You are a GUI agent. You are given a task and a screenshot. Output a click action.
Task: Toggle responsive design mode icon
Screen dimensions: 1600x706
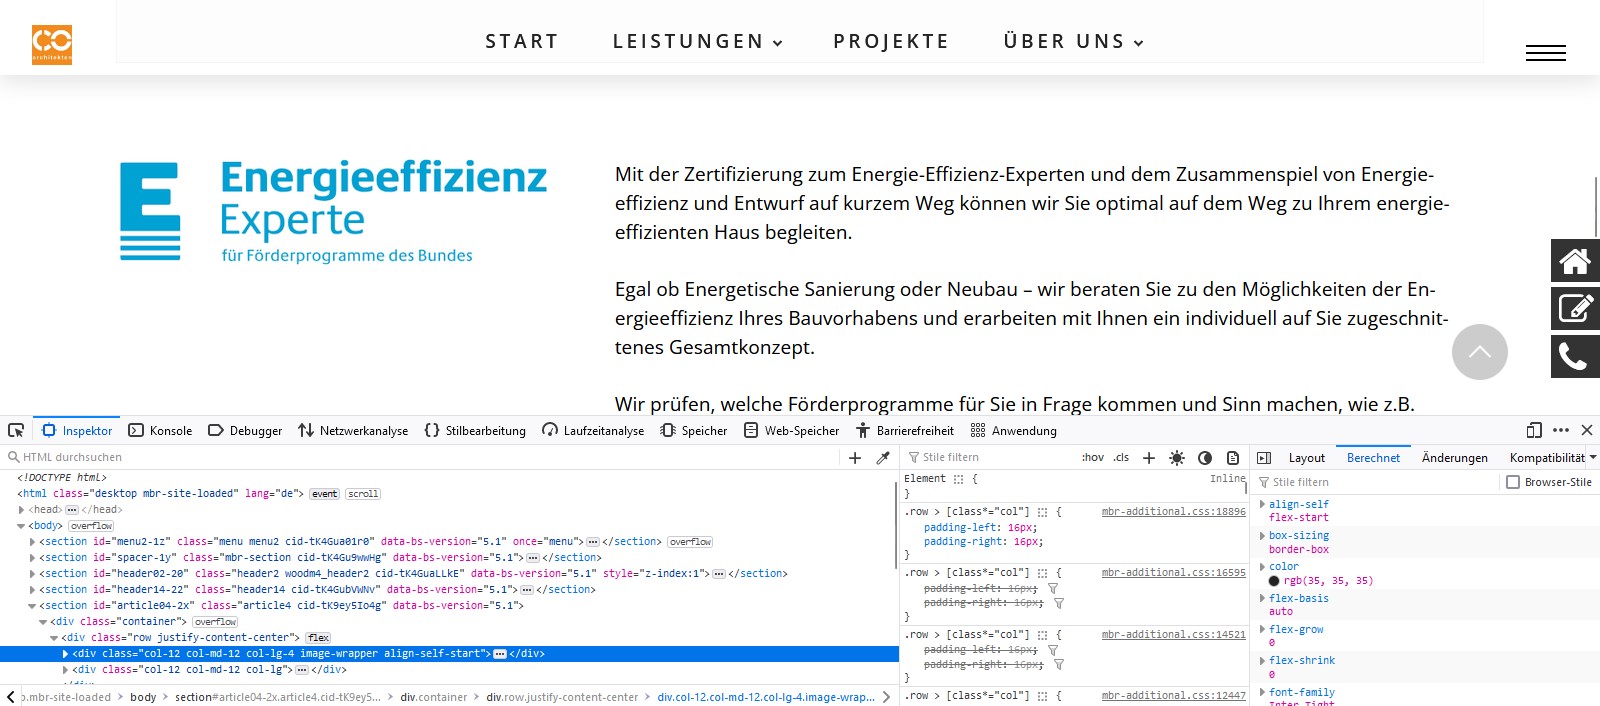tap(1534, 430)
